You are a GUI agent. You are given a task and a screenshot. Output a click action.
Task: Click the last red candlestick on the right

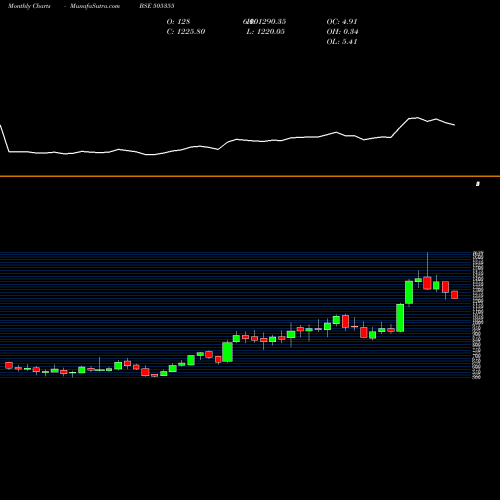coord(455,295)
